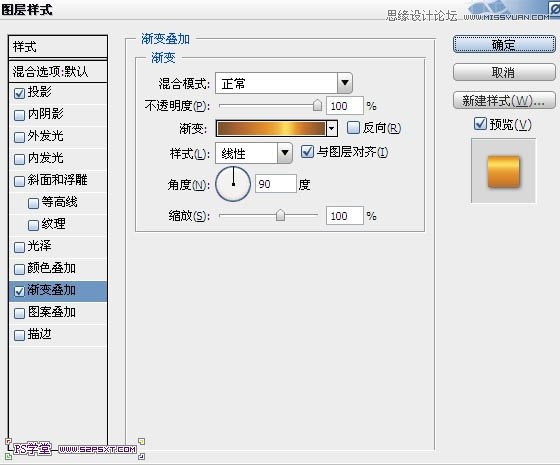Toggle the 预览(V) preview checkbox
The height and width of the screenshot is (465, 560).
point(480,124)
